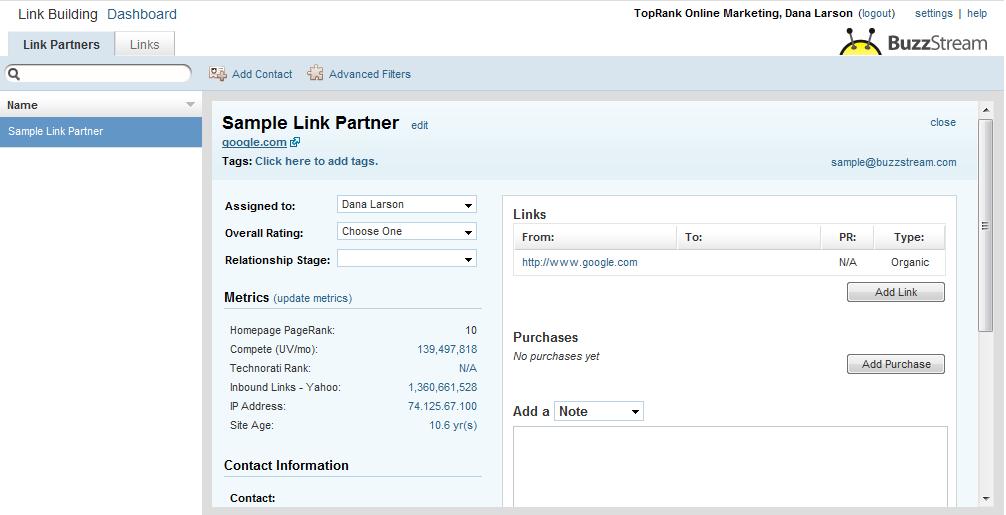Click here to add tags link
Viewport: 1006px width, 515px height.
point(316,161)
